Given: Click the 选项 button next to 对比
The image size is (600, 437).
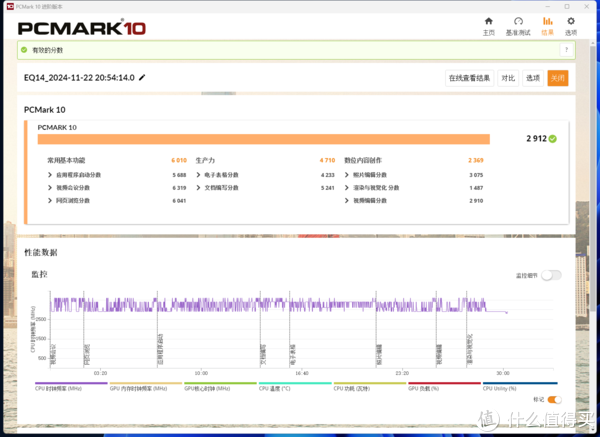Looking at the screenshot, I should (533, 78).
